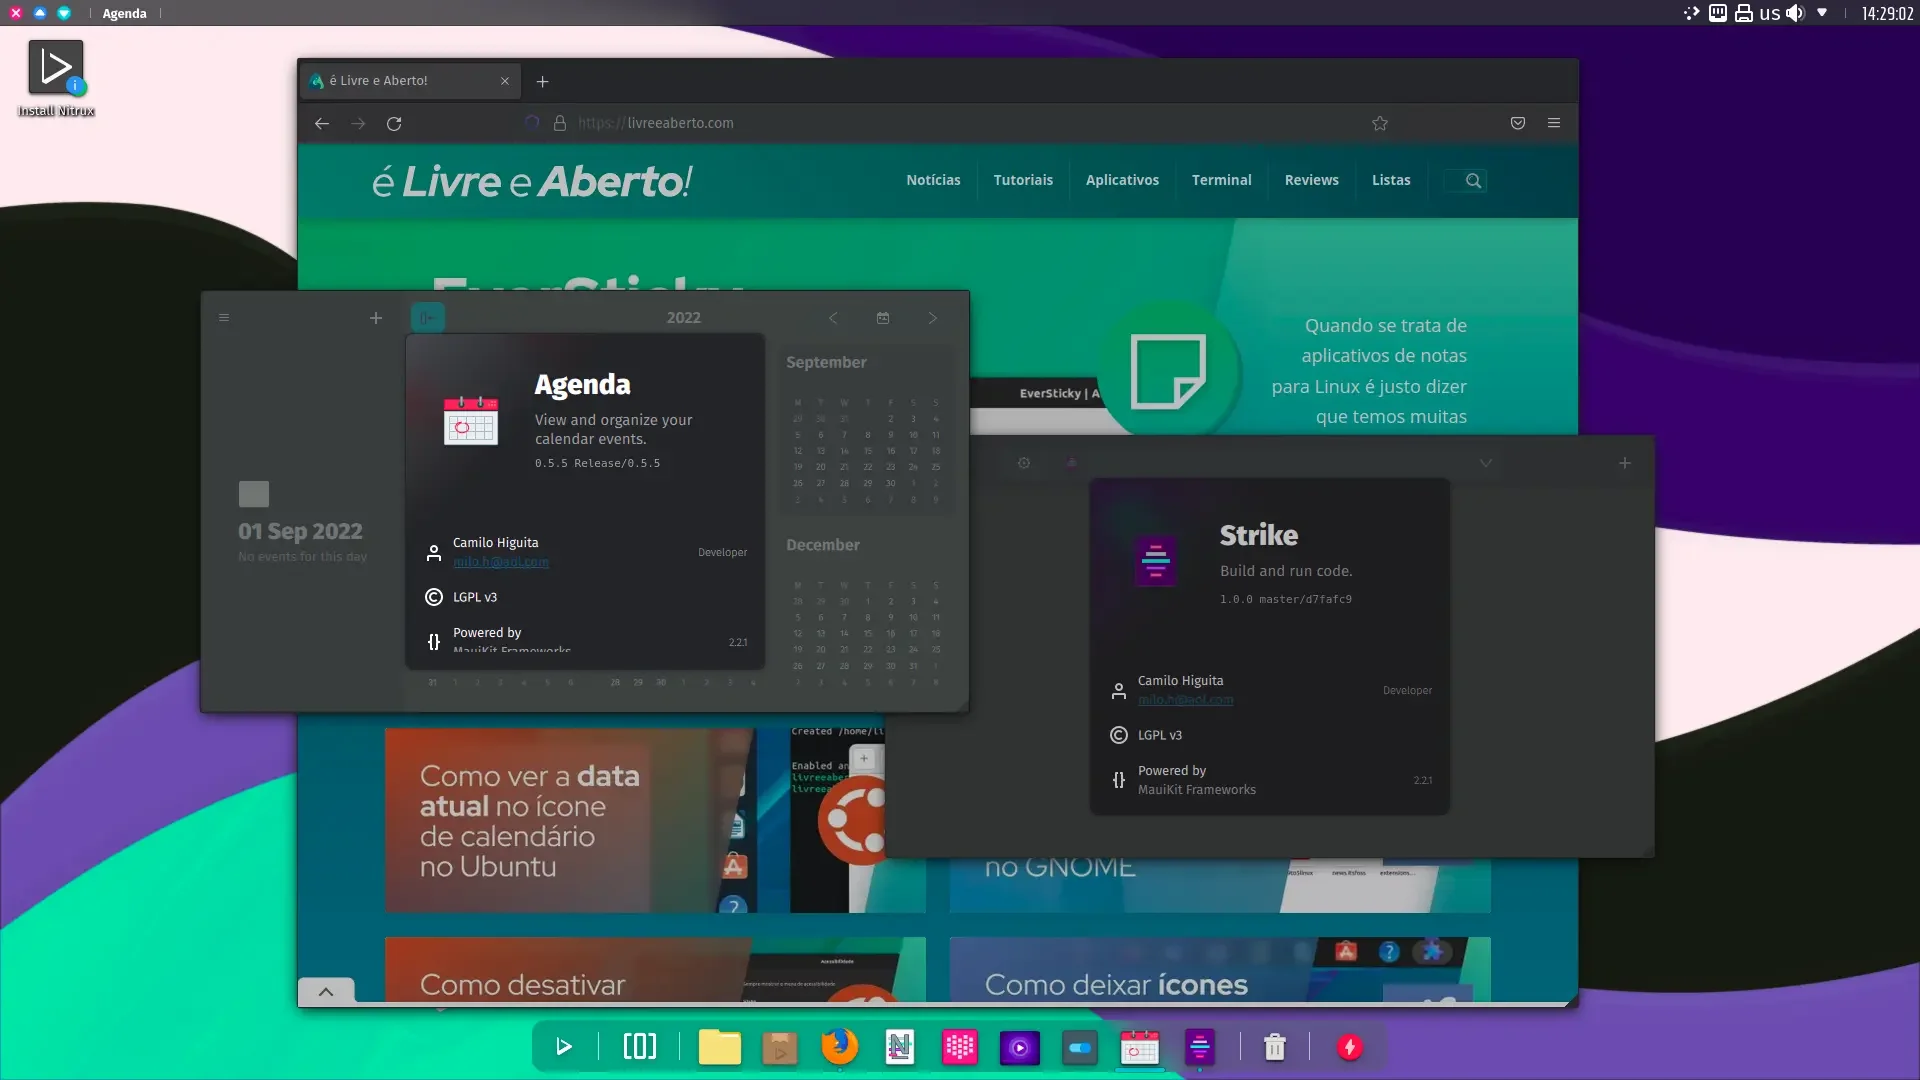Open the Tutoriais menu item

pos(1023,180)
